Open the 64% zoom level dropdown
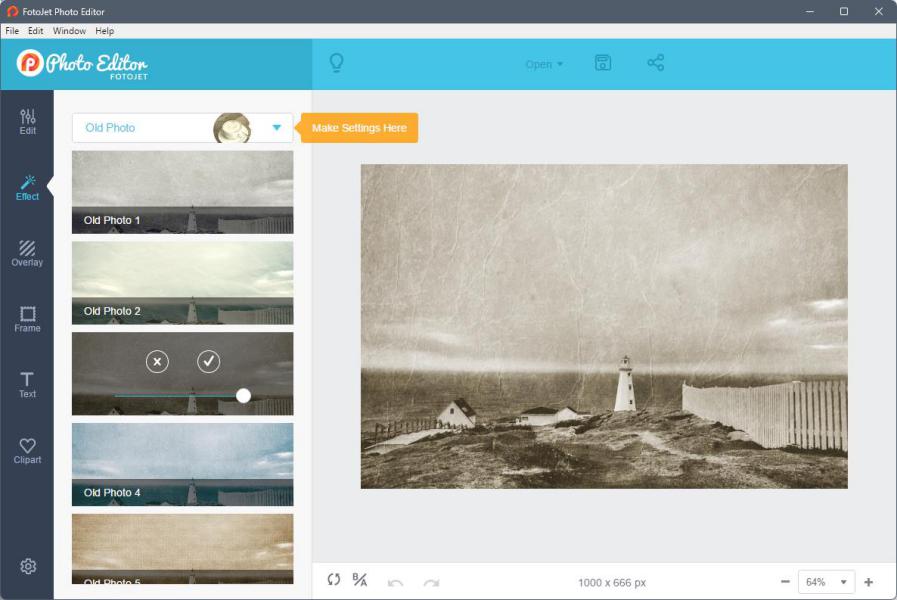The image size is (897, 600). click(x=826, y=582)
